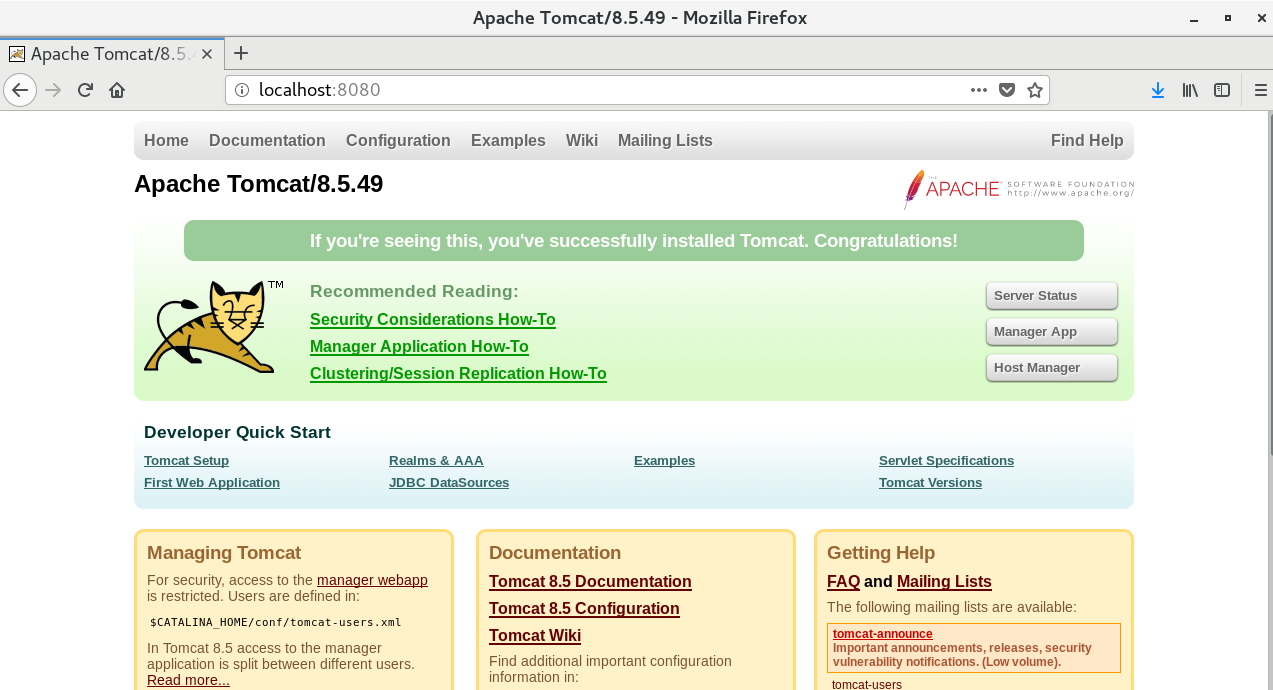
Task: Open Clustering/Session Replication How-To link
Action: click(x=458, y=374)
